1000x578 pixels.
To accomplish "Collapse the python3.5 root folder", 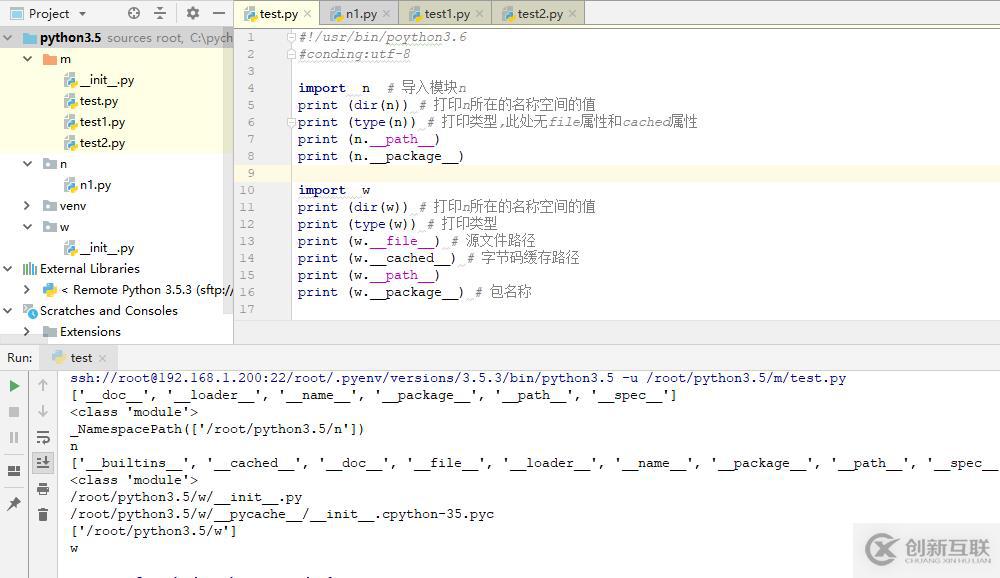I will click(8, 38).
